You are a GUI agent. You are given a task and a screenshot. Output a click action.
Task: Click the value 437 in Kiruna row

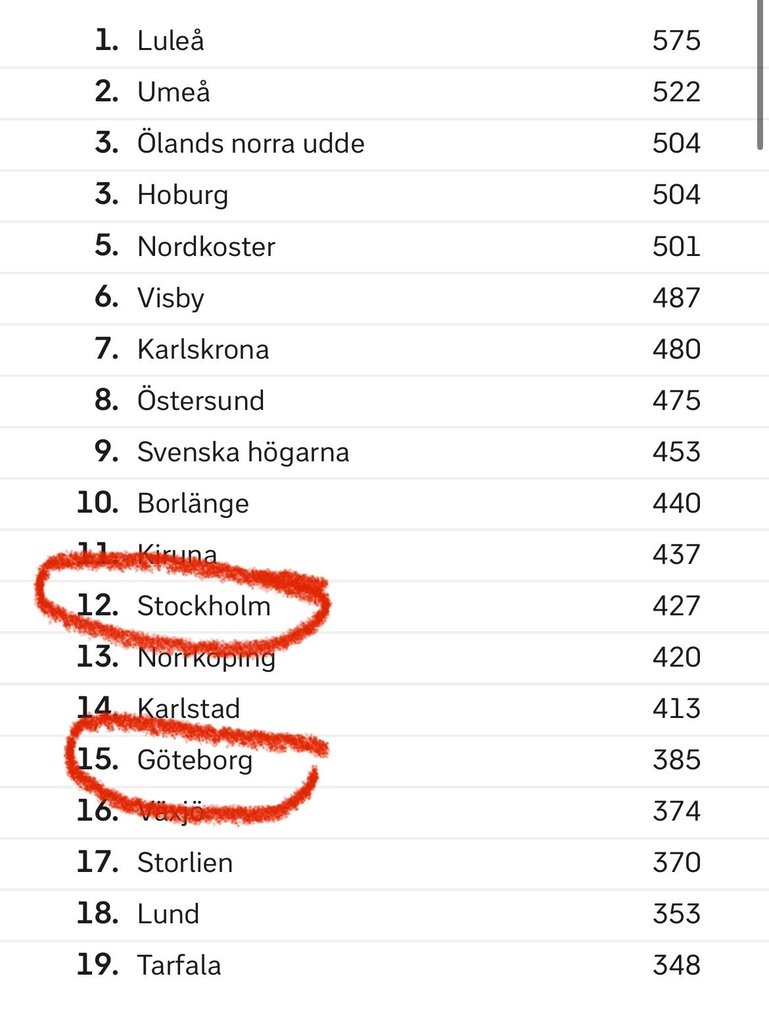coord(676,554)
